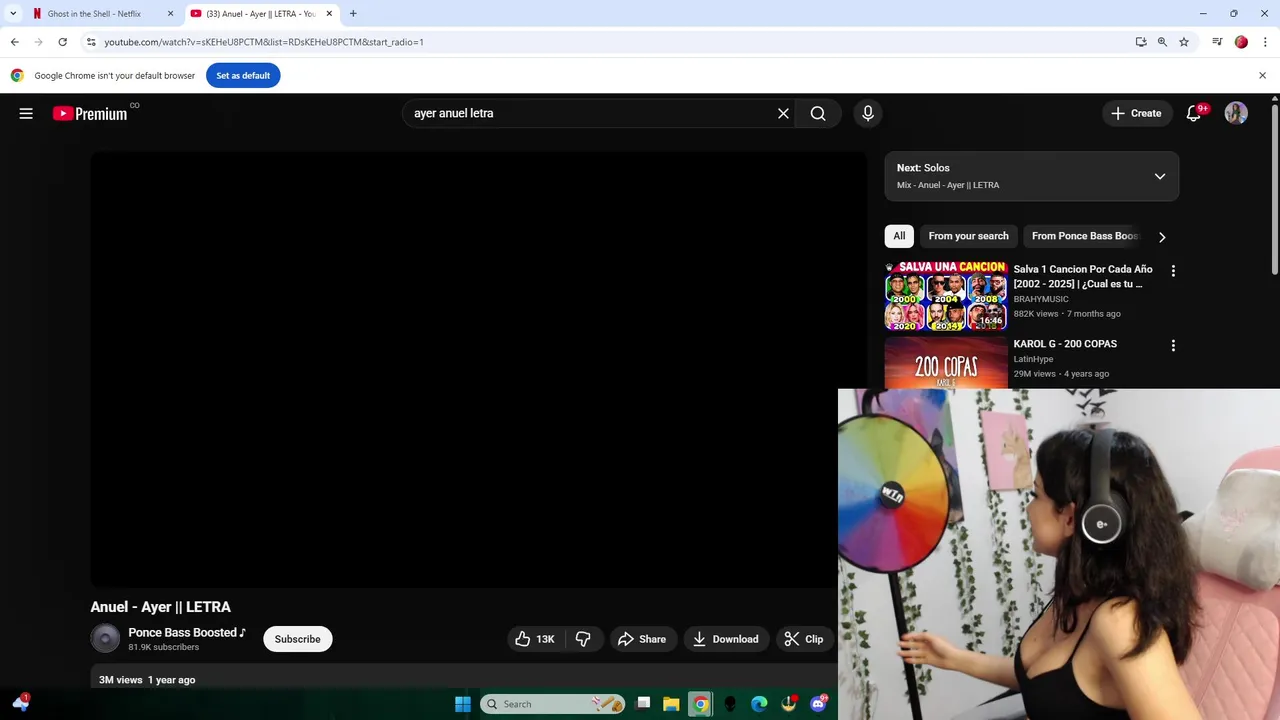Dismiss the default browser infobar
The width and height of the screenshot is (1280, 720).
click(1262, 75)
